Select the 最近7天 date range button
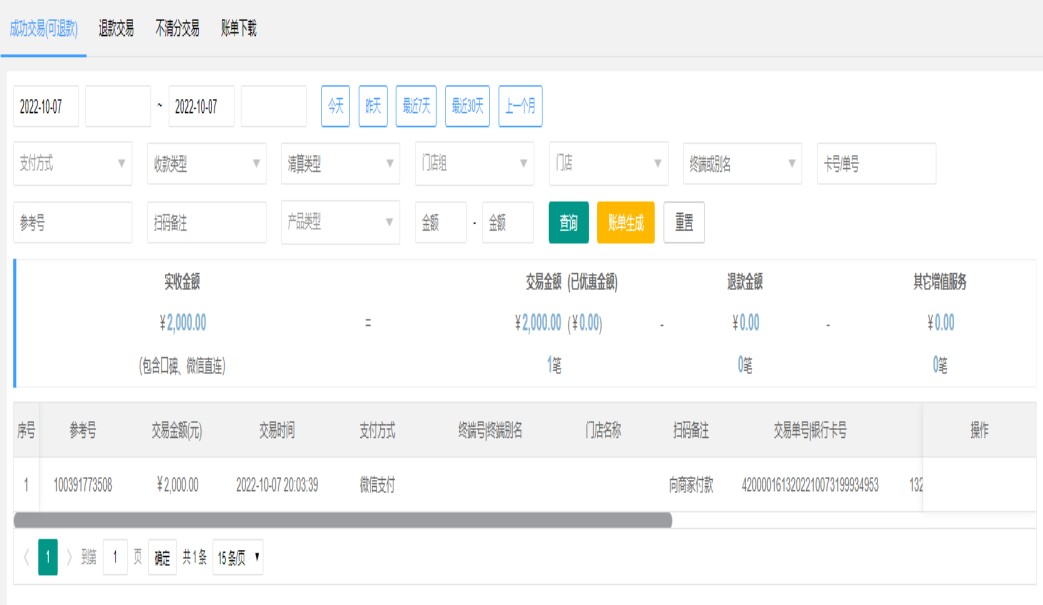Viewport: 1043px width, 605px height. pos(416,107)
